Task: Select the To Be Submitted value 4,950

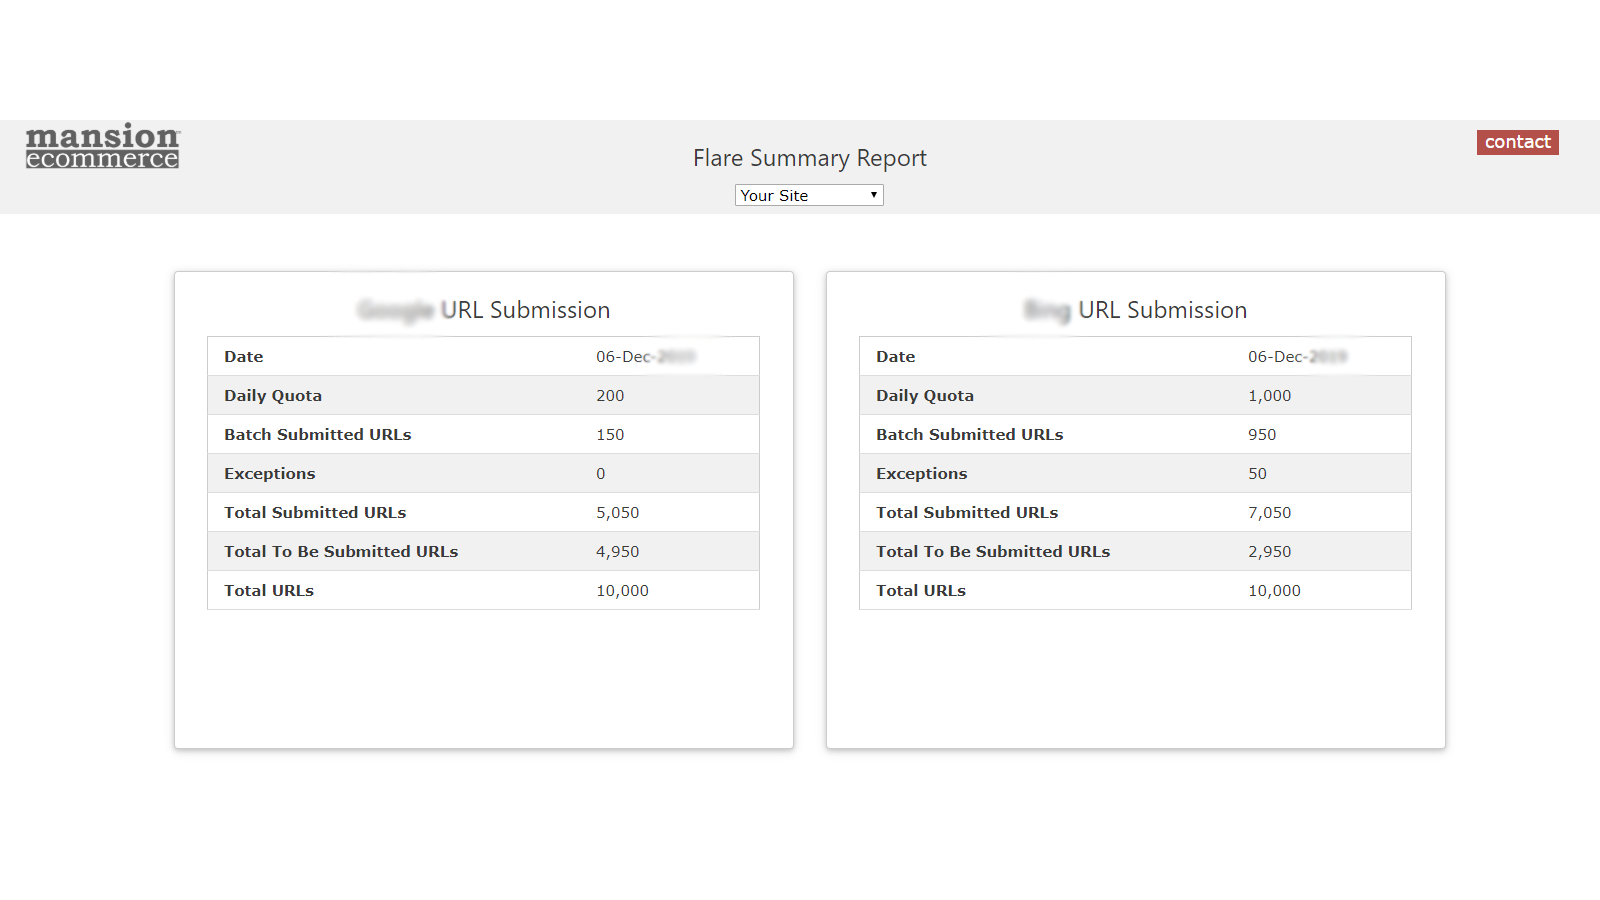Action: pos(618,552)
